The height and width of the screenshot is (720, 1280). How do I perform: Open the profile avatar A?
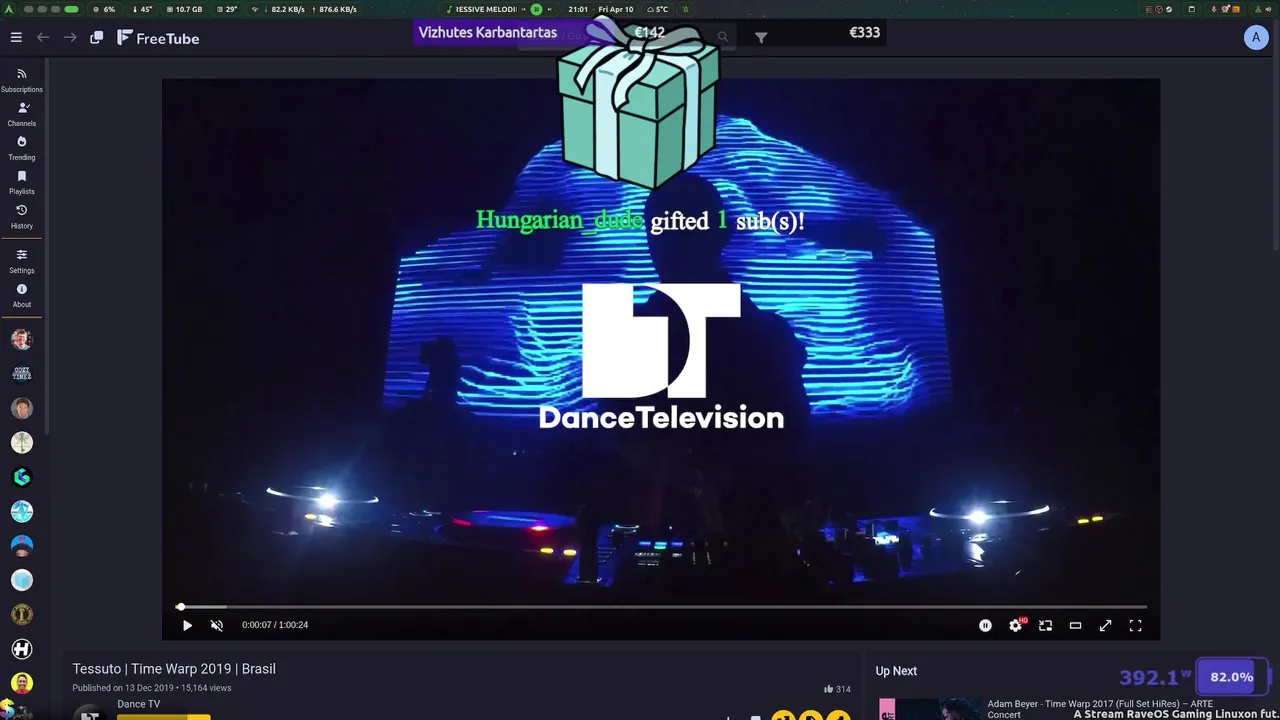(1256, 38)
